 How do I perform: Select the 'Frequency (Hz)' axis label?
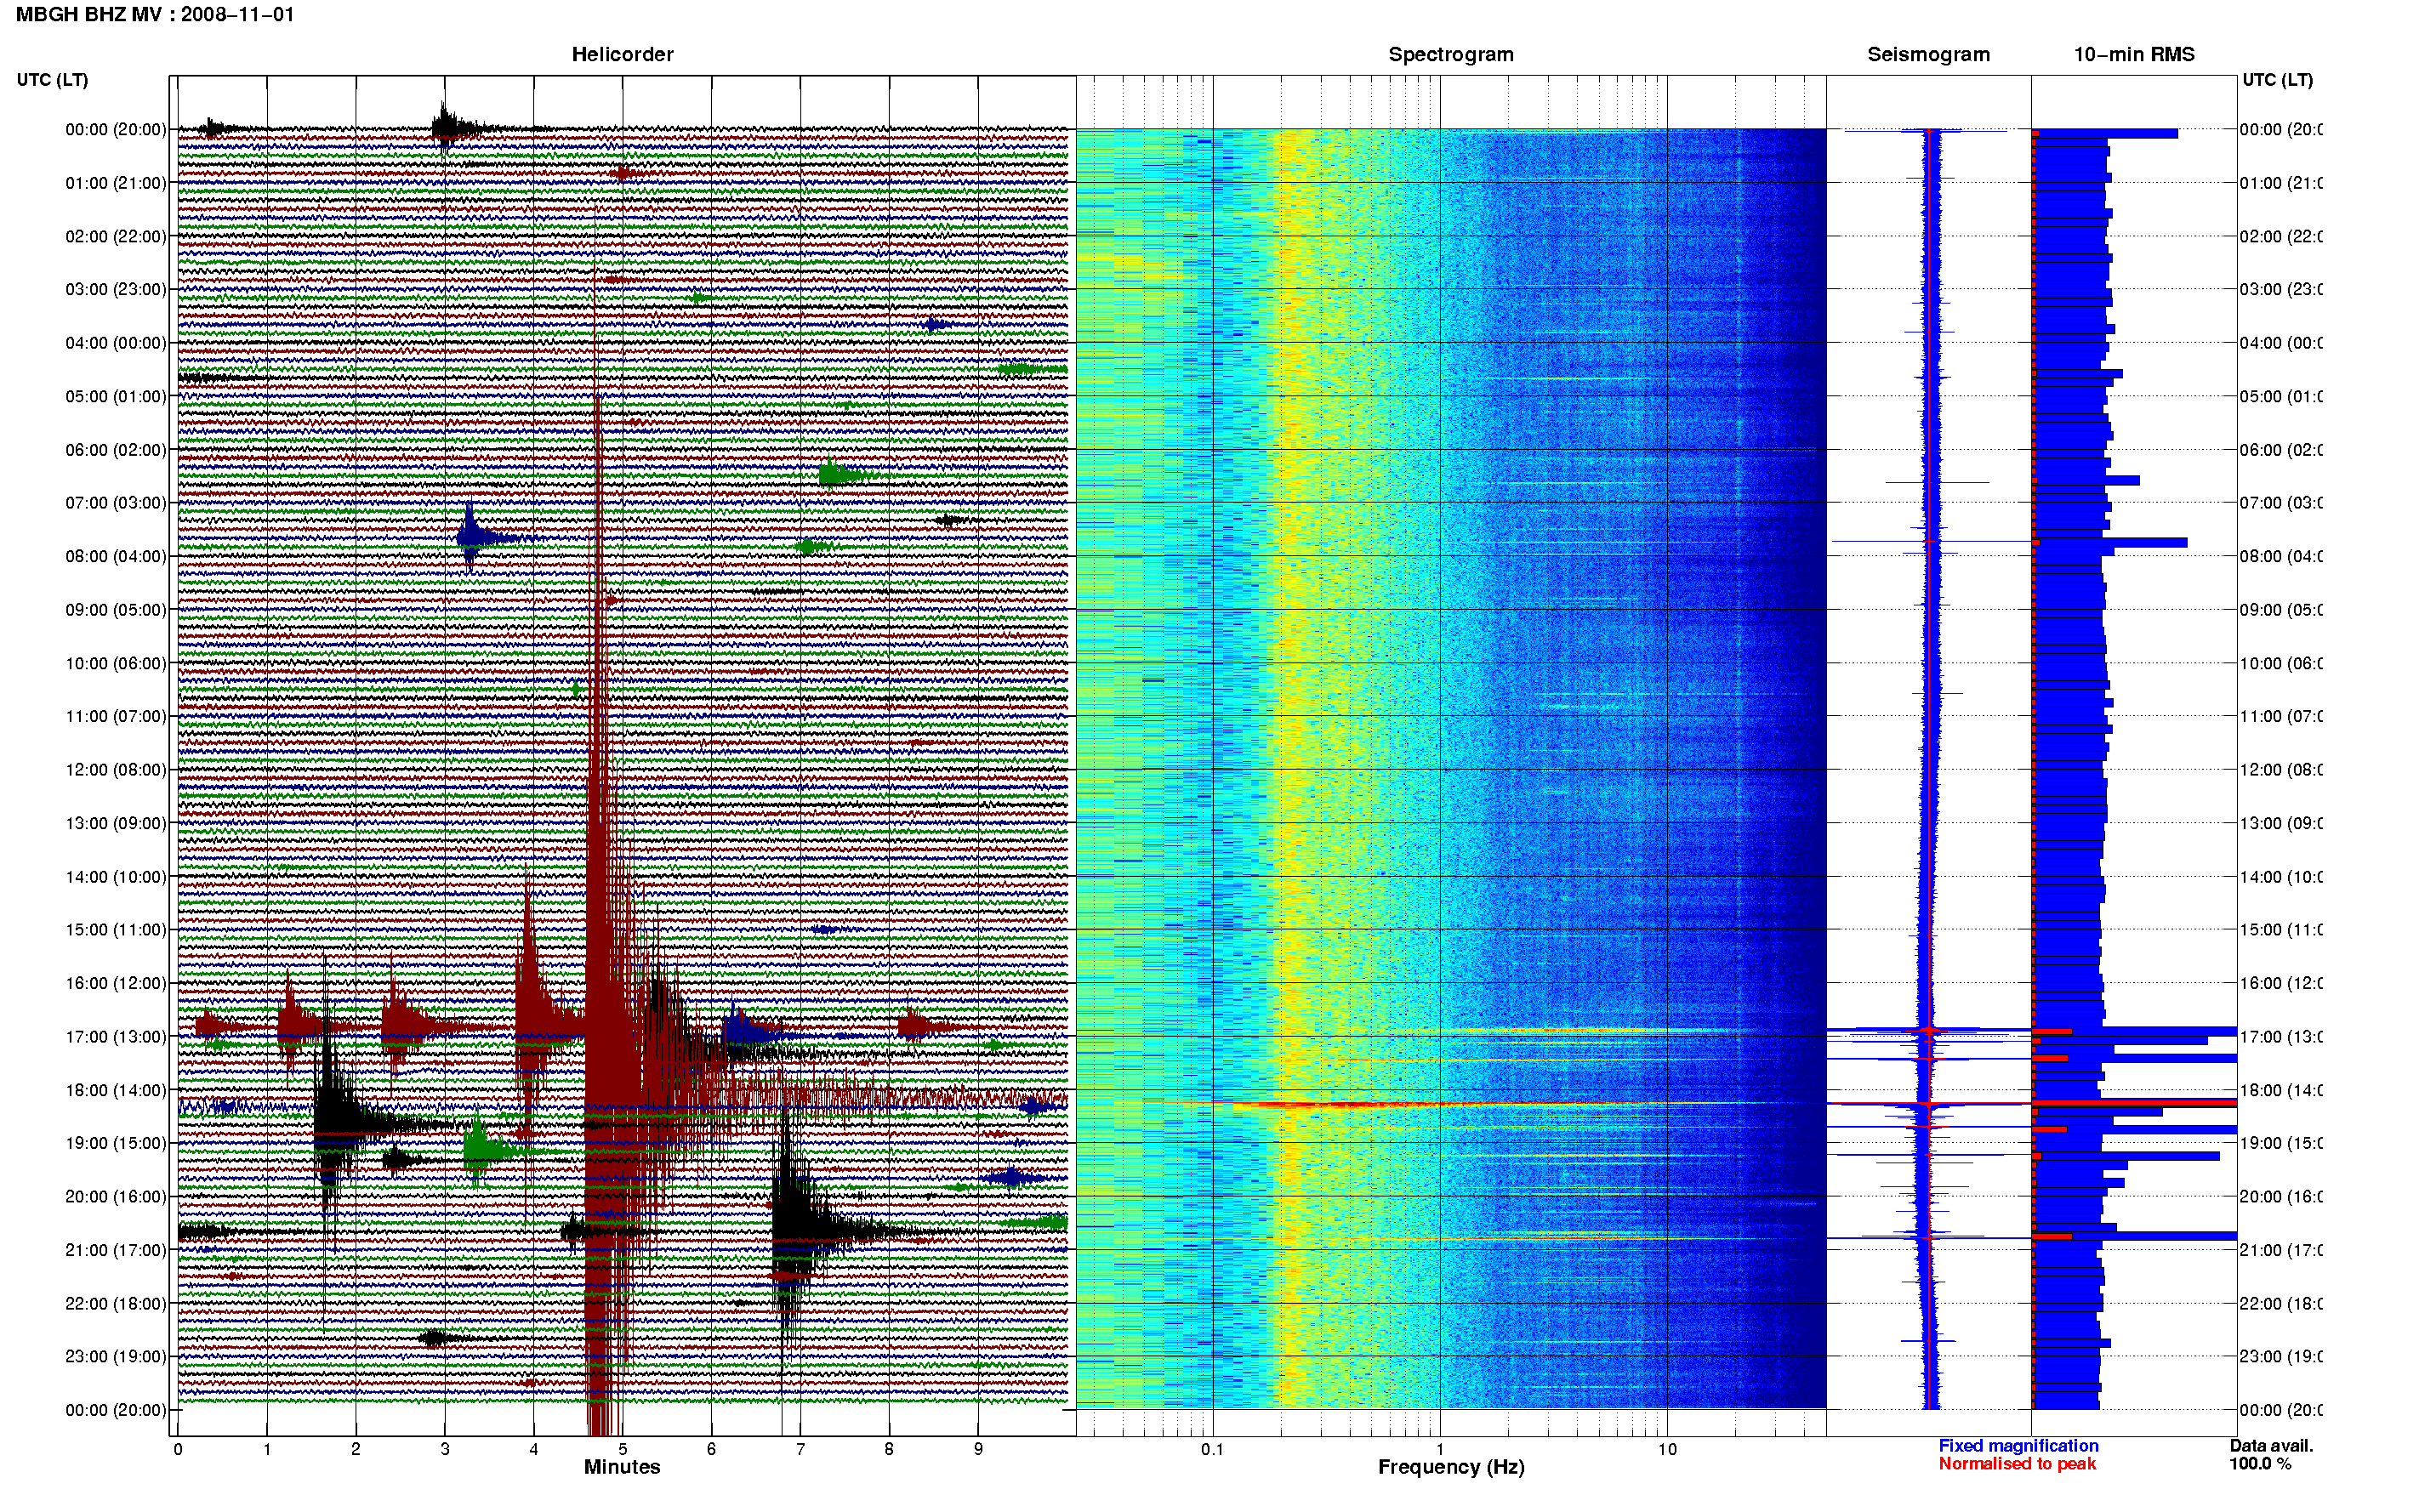tap(1451, 1467)
